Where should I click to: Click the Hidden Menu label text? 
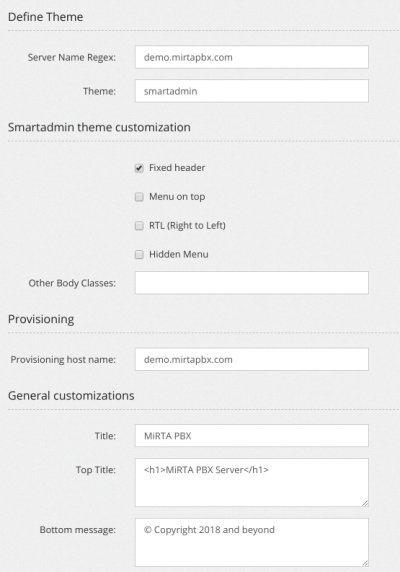[179, 254]
